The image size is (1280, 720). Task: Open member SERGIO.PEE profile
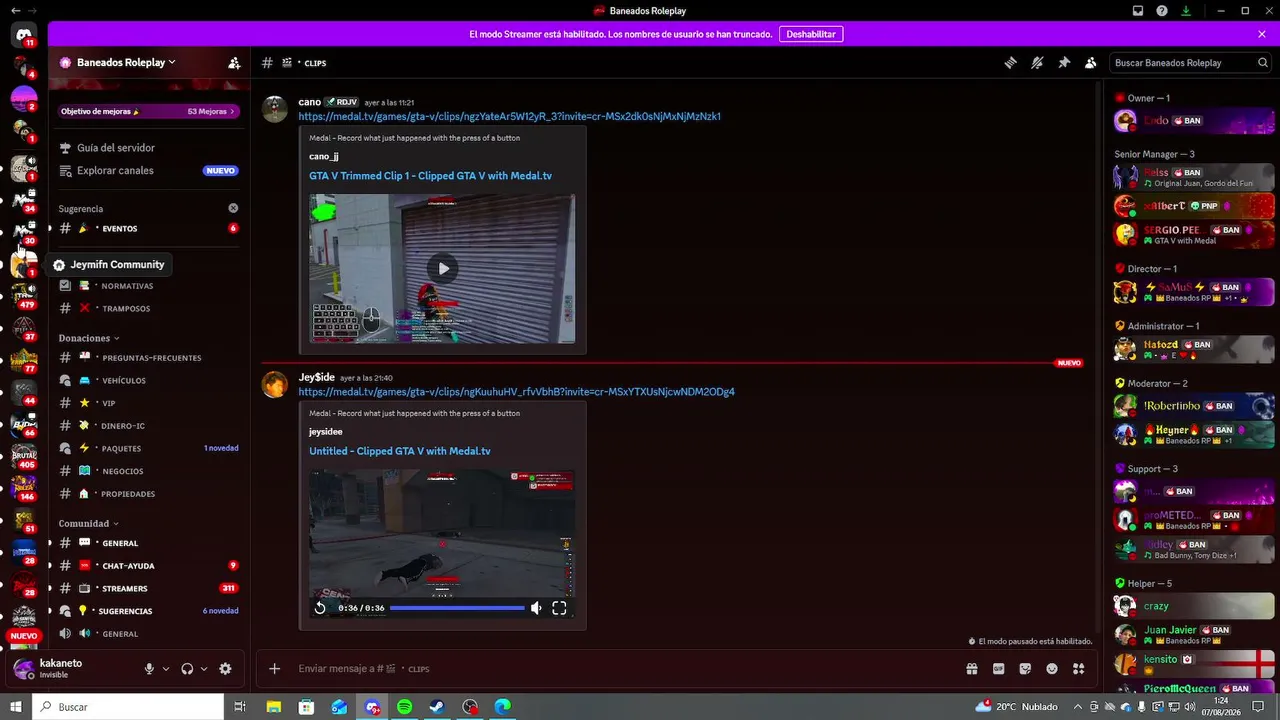coord(1194,235)
